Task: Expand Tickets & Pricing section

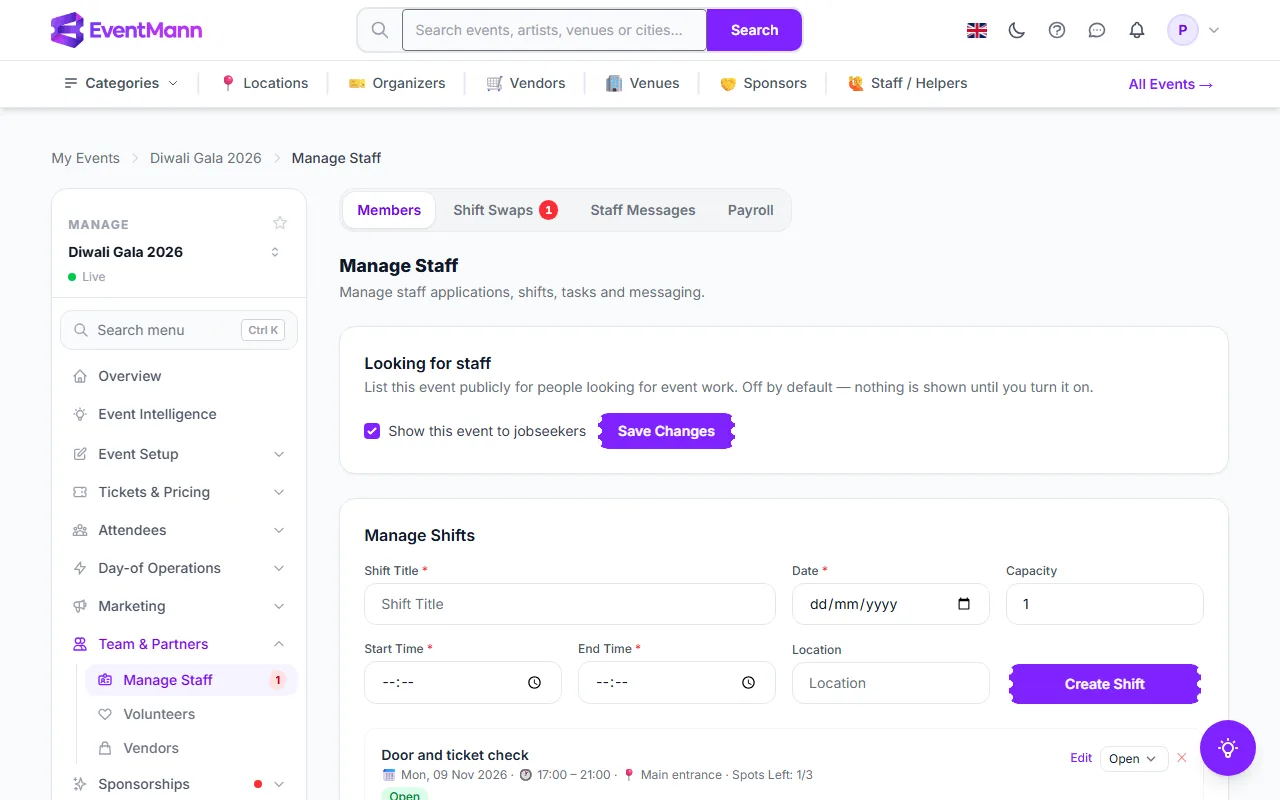Action: (x=179, y=492)
